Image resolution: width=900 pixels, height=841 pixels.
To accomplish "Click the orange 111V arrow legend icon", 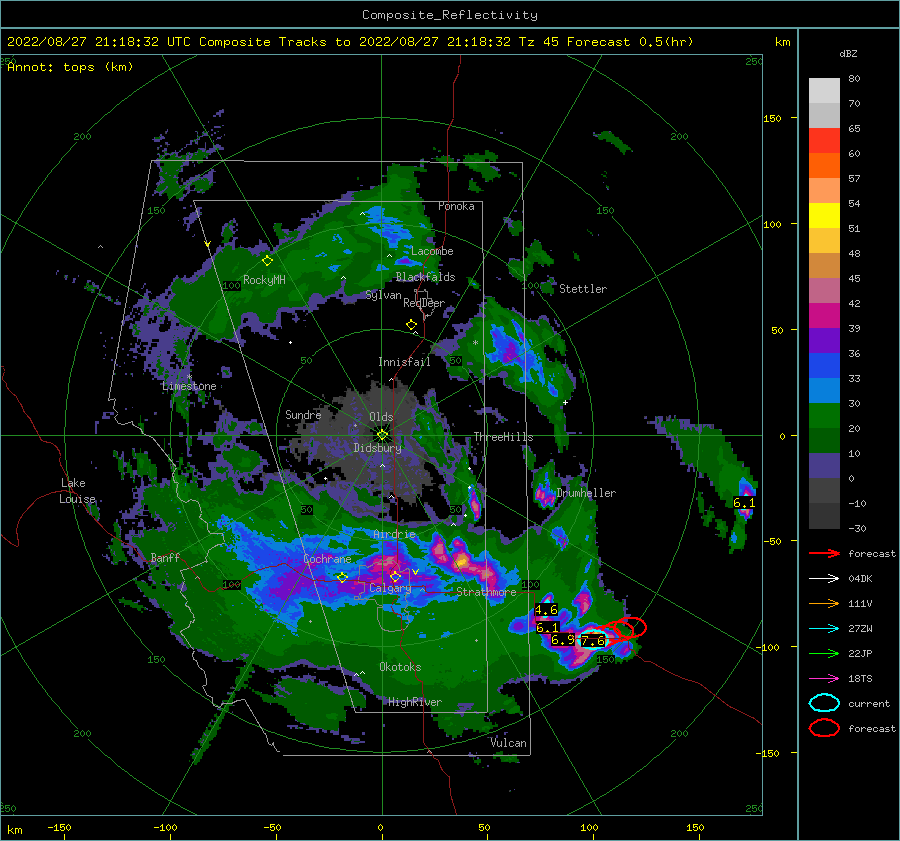I will coord(824,603).
